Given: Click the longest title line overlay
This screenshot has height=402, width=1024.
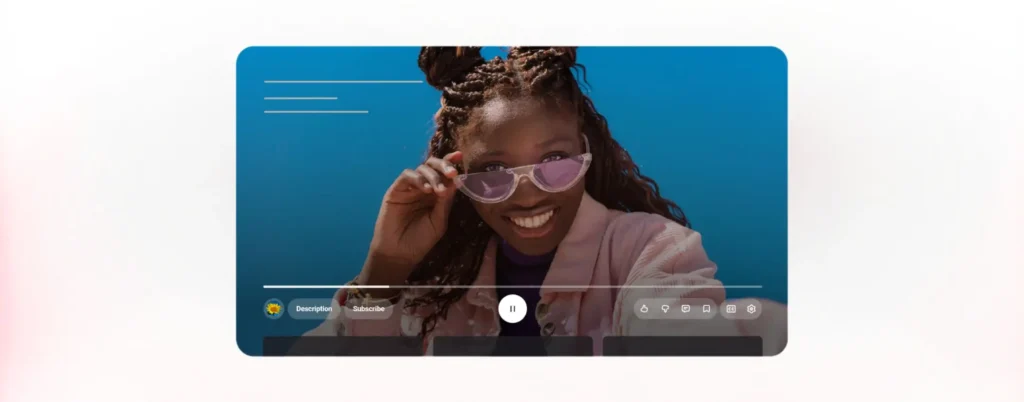Looking at the screenshot, I should (343, 81).
